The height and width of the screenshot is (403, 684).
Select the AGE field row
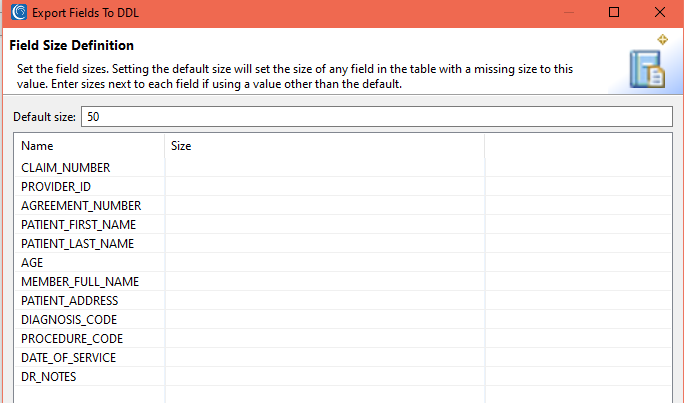[343, 263]
